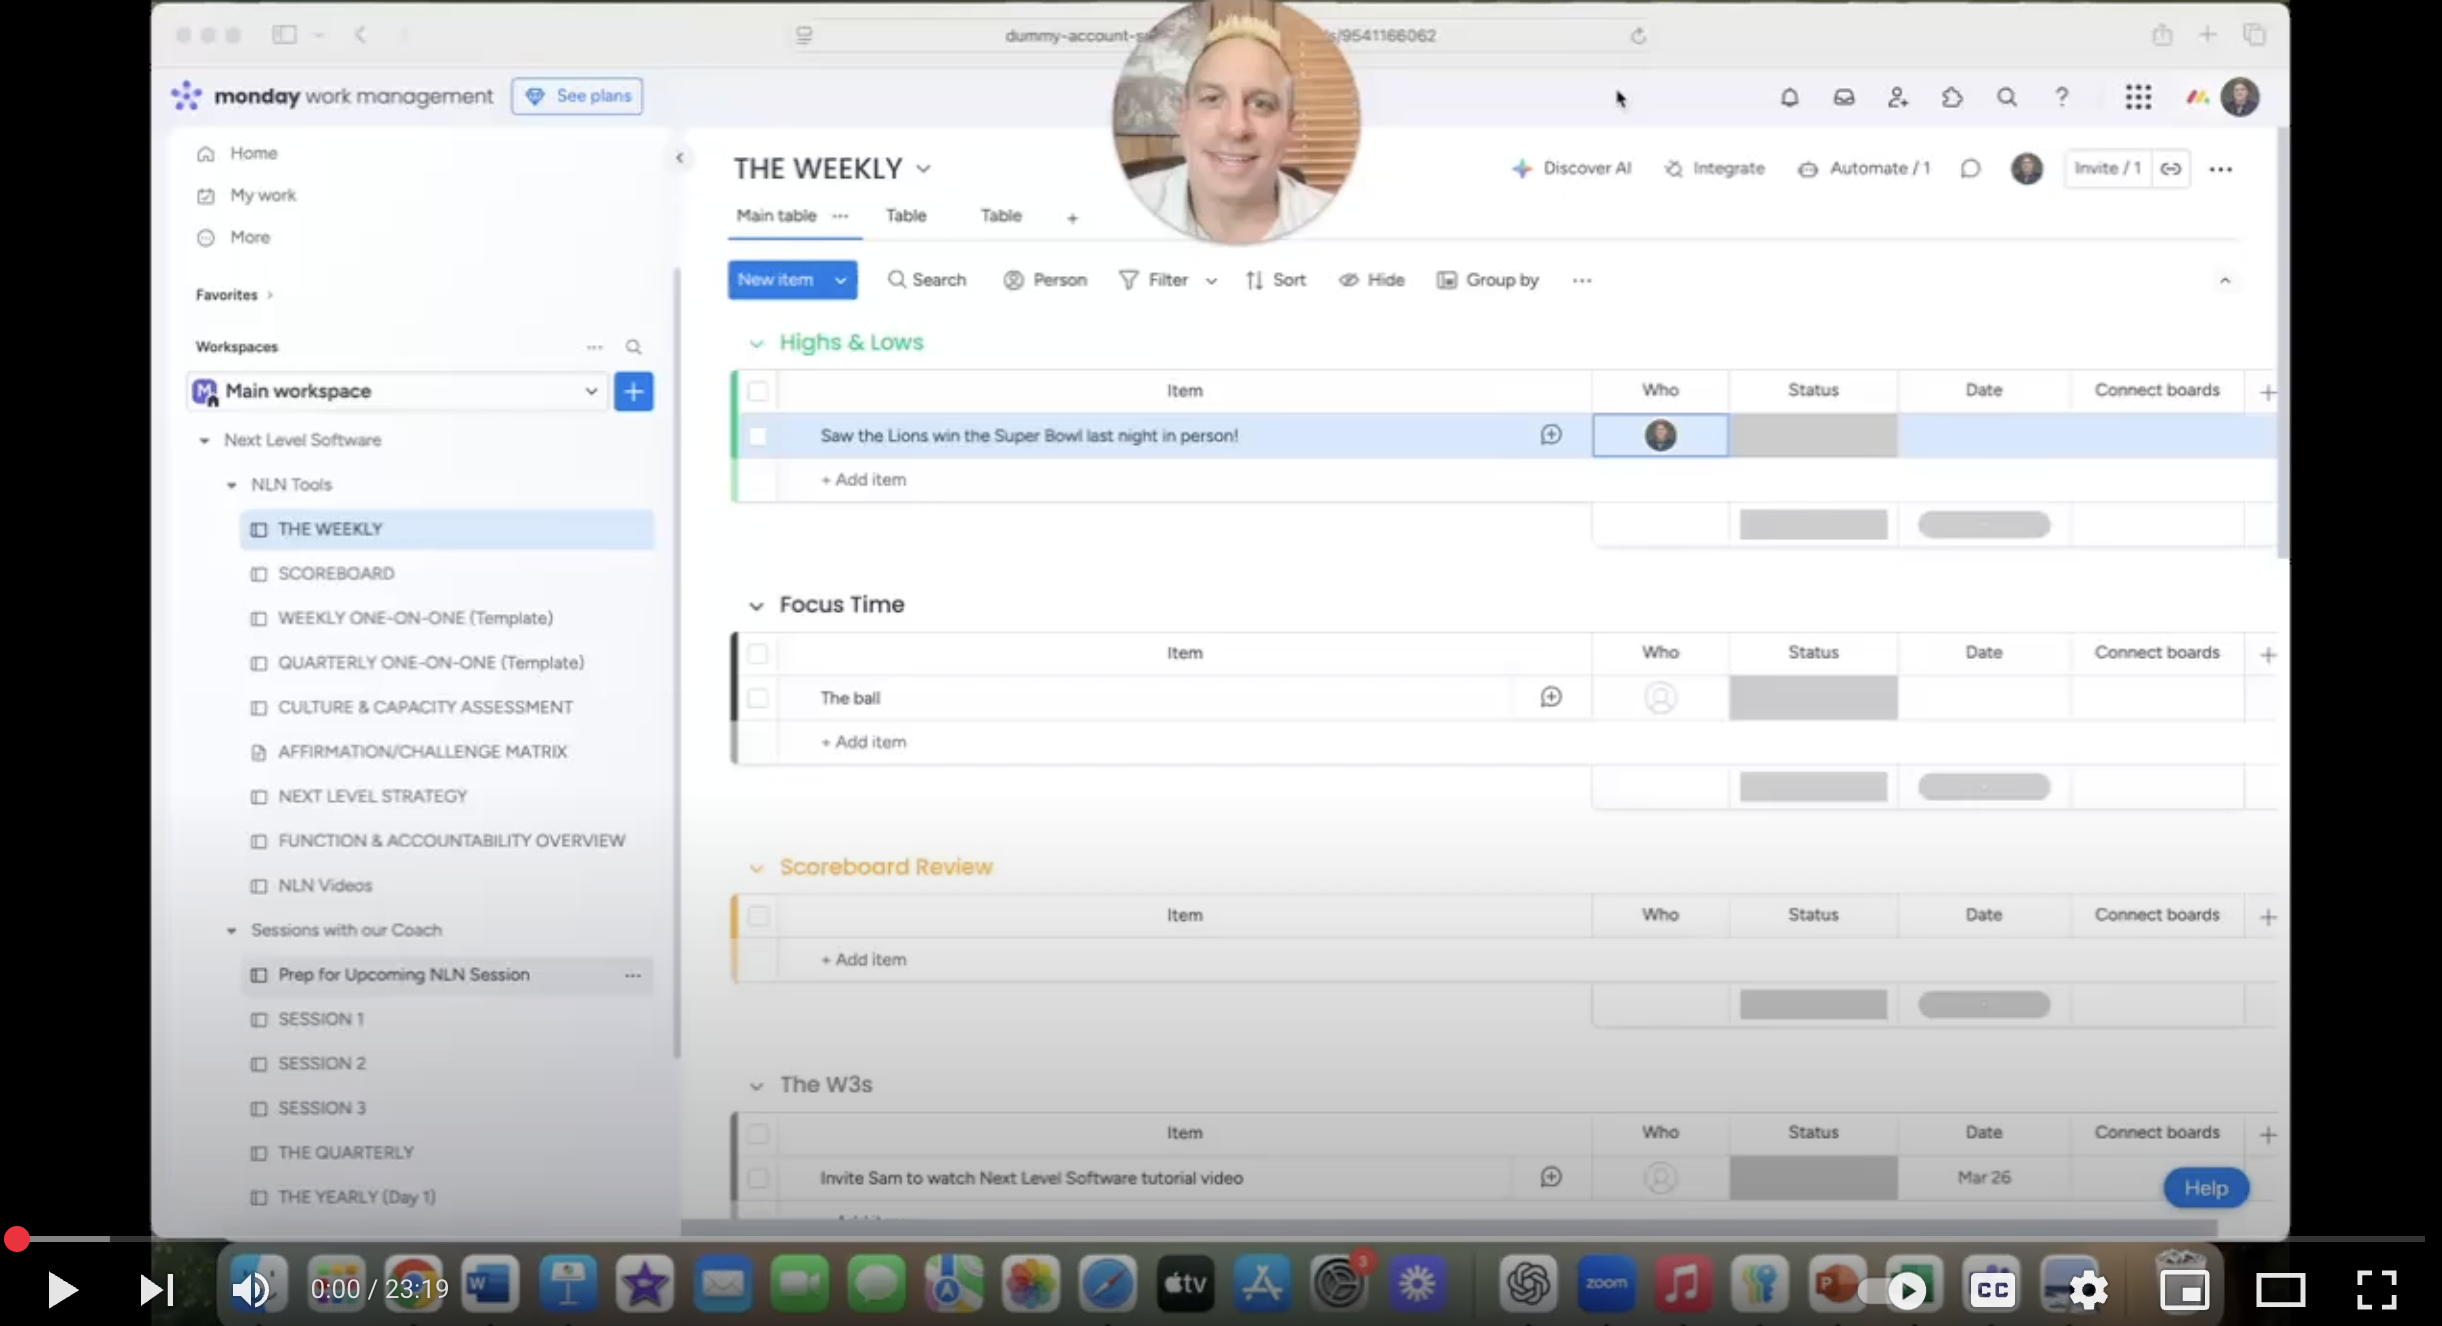Open the board options three-dot menu
This screenshot has height=1326, width=2442.
click(x=2220, y=169)
